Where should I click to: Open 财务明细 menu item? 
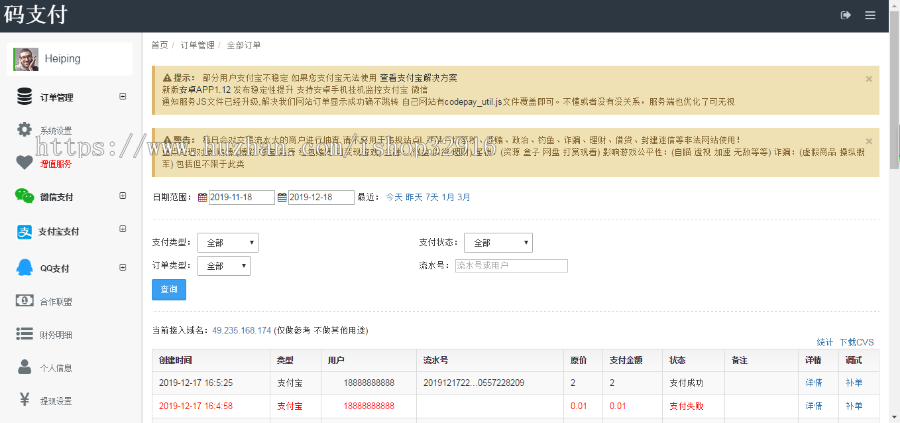coord(56,335)
